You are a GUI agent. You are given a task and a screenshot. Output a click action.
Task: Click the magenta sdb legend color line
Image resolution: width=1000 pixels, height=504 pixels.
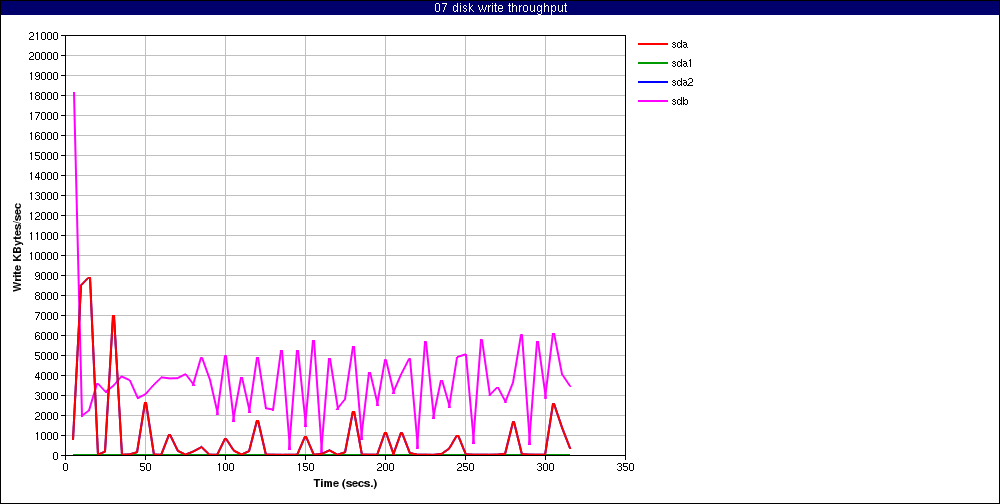click(x=652, y=101)
